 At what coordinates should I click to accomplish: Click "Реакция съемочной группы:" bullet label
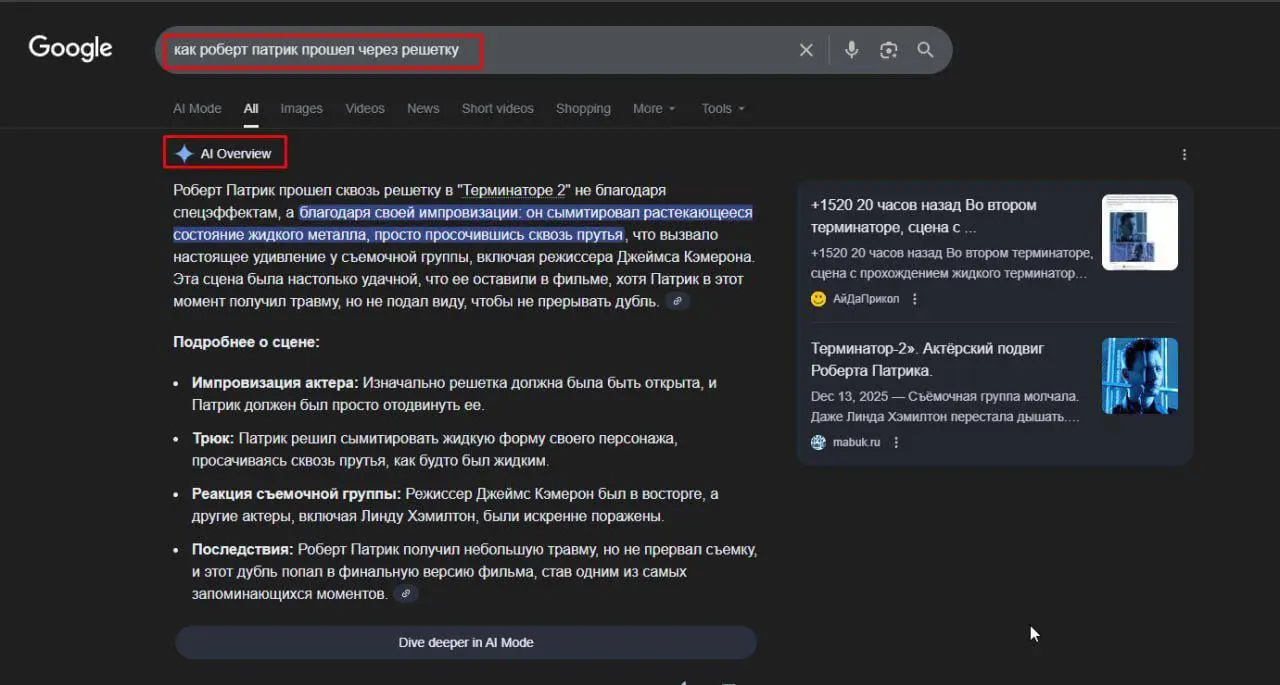(296, 494)
